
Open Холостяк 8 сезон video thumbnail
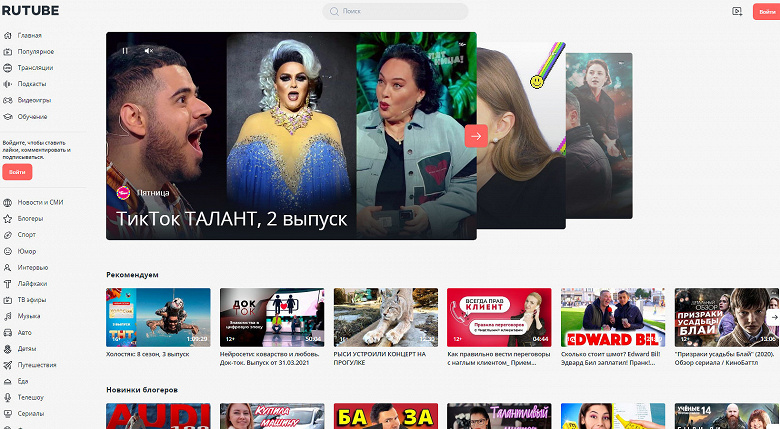[x=158, y=318]
